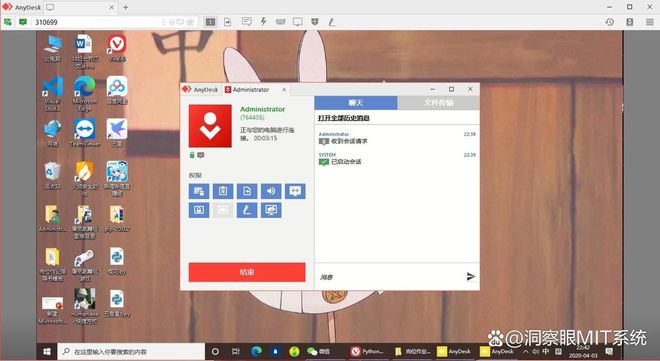Open chat from the AnyDesk toolbar

pos(247,22)
